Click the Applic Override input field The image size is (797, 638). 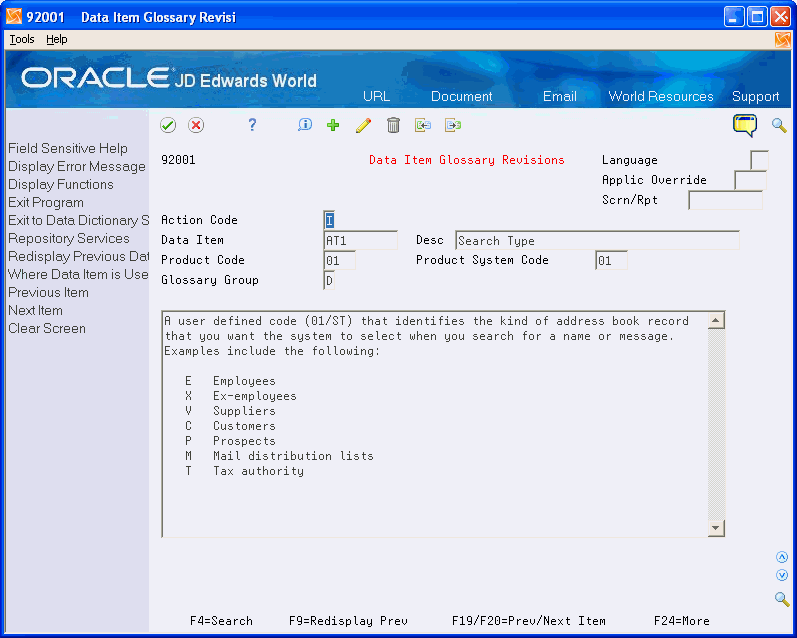coord(750,180)
